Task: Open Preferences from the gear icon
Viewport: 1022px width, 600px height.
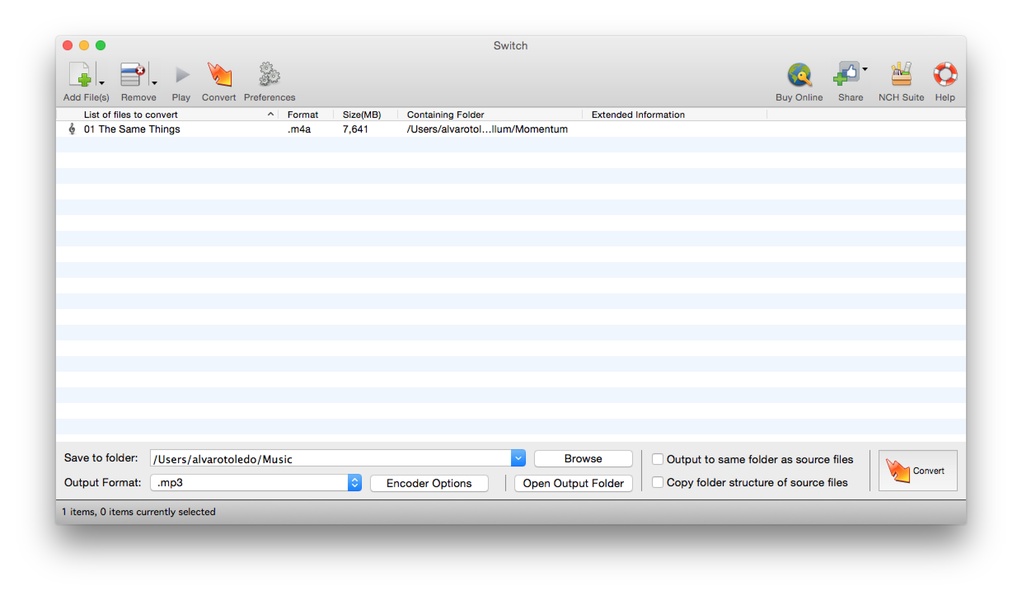Action: point(269,75)
